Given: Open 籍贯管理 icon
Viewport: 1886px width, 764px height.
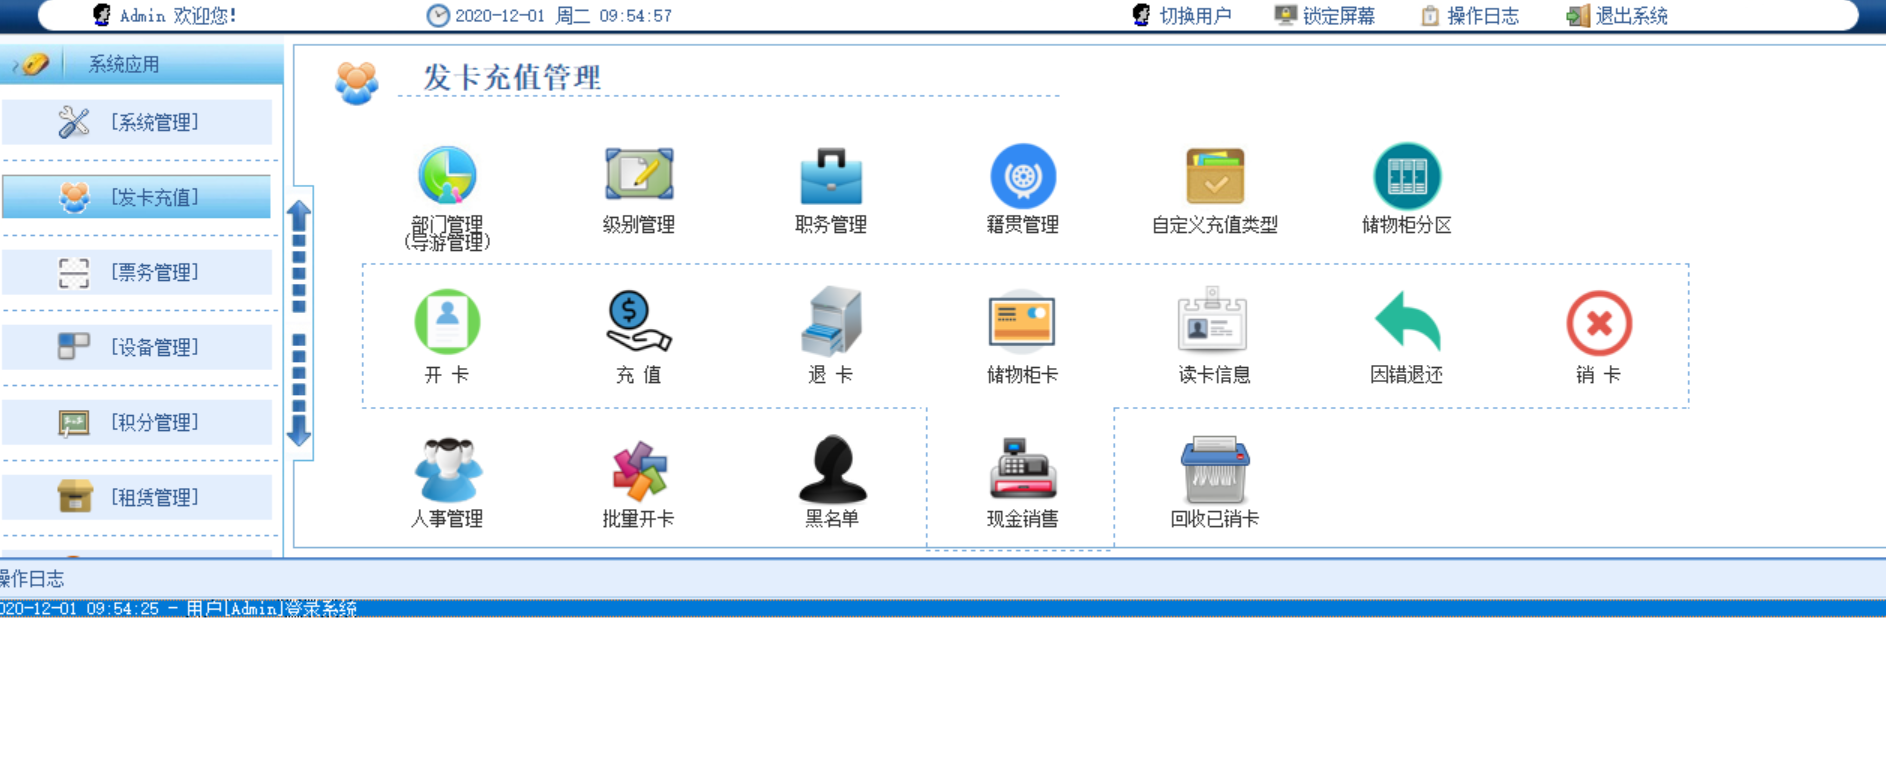Looking at the screenshot, I should 1023,176.
